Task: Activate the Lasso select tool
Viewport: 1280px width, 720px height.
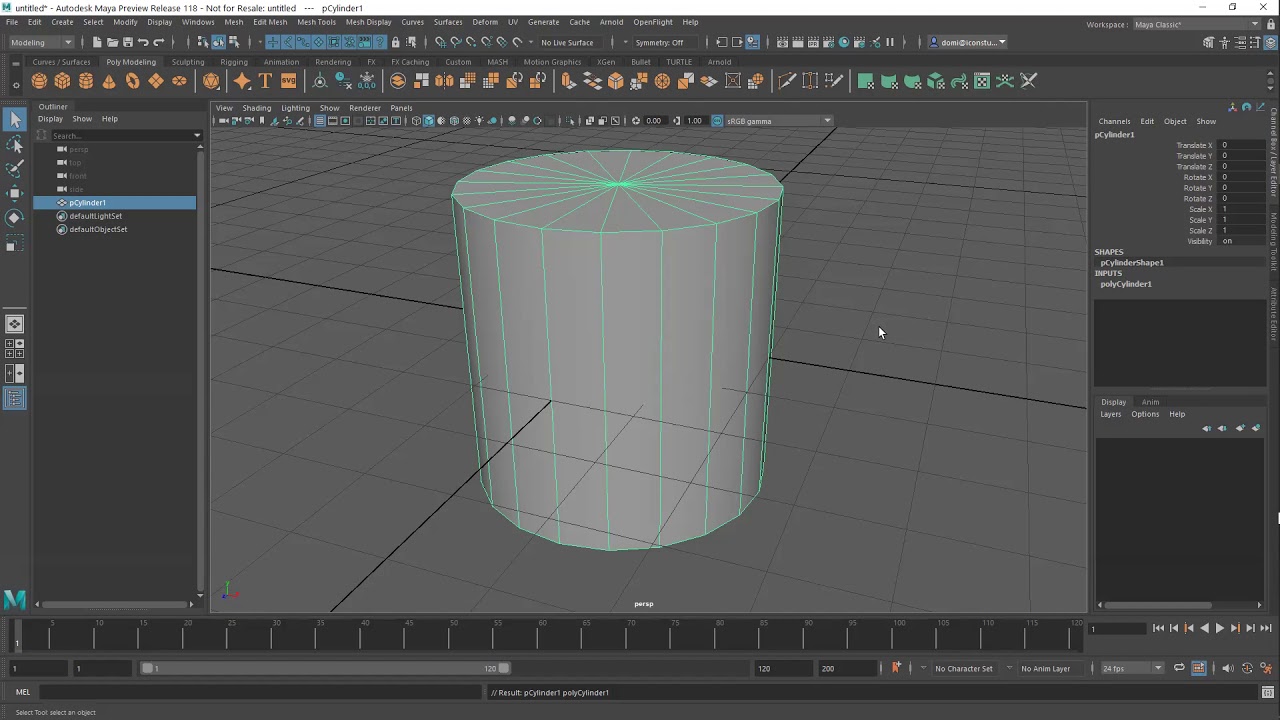Action: (x=14, y=145)
